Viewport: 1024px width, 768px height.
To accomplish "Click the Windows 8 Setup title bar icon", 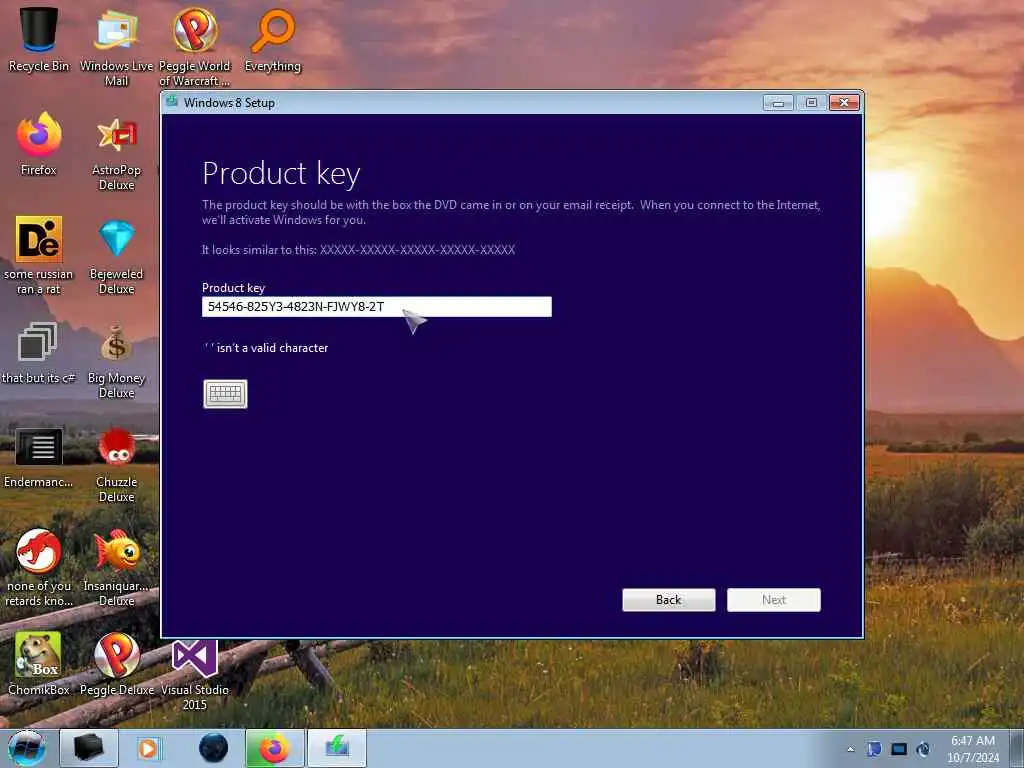I will click(172, 102).
